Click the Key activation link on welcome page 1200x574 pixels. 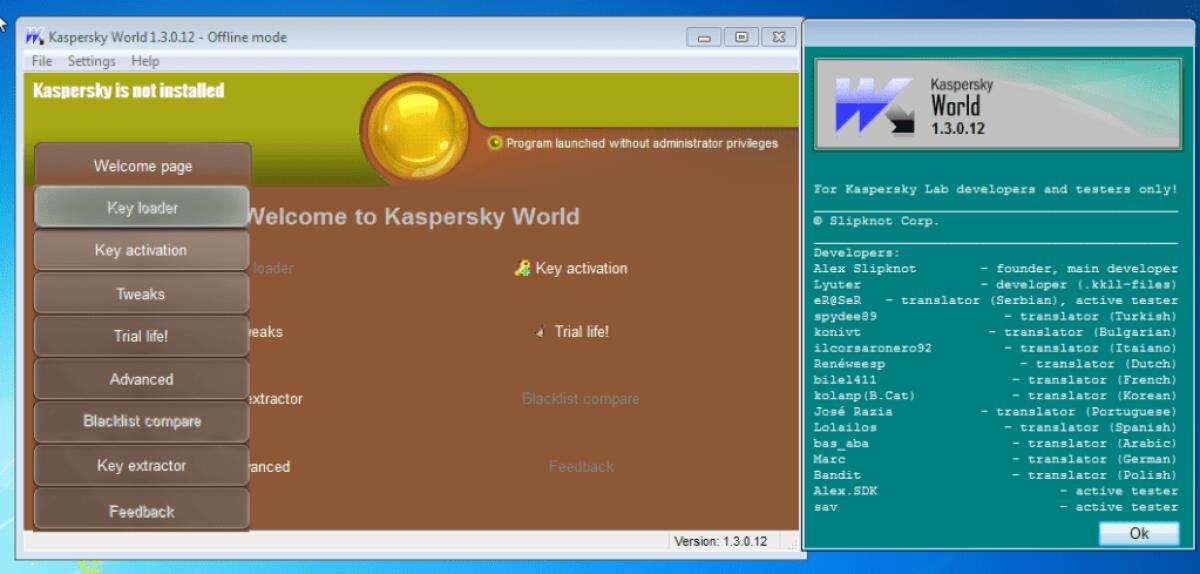pos(582,268)
